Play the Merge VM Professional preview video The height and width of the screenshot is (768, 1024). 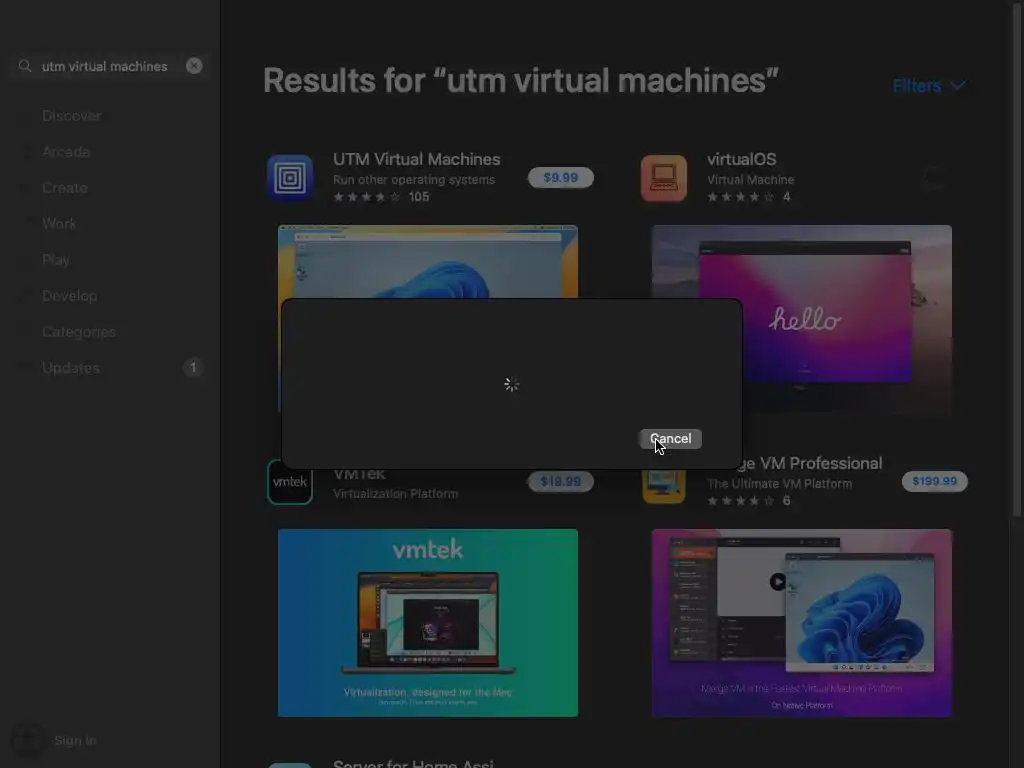[x=778, y=581]
